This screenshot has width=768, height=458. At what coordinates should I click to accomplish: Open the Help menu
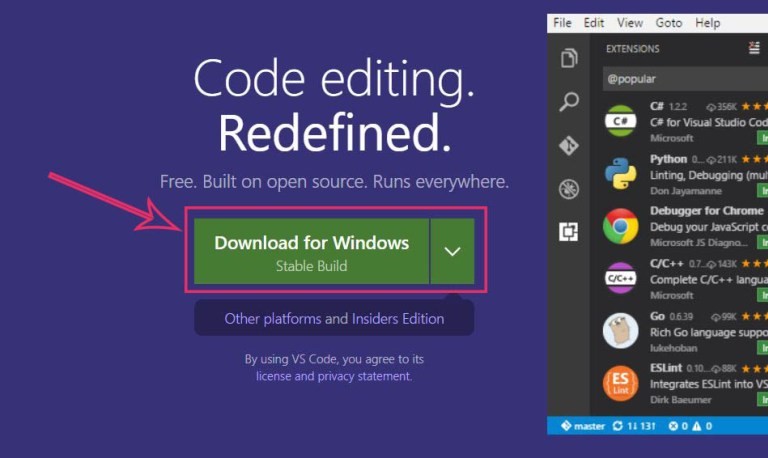708,23
